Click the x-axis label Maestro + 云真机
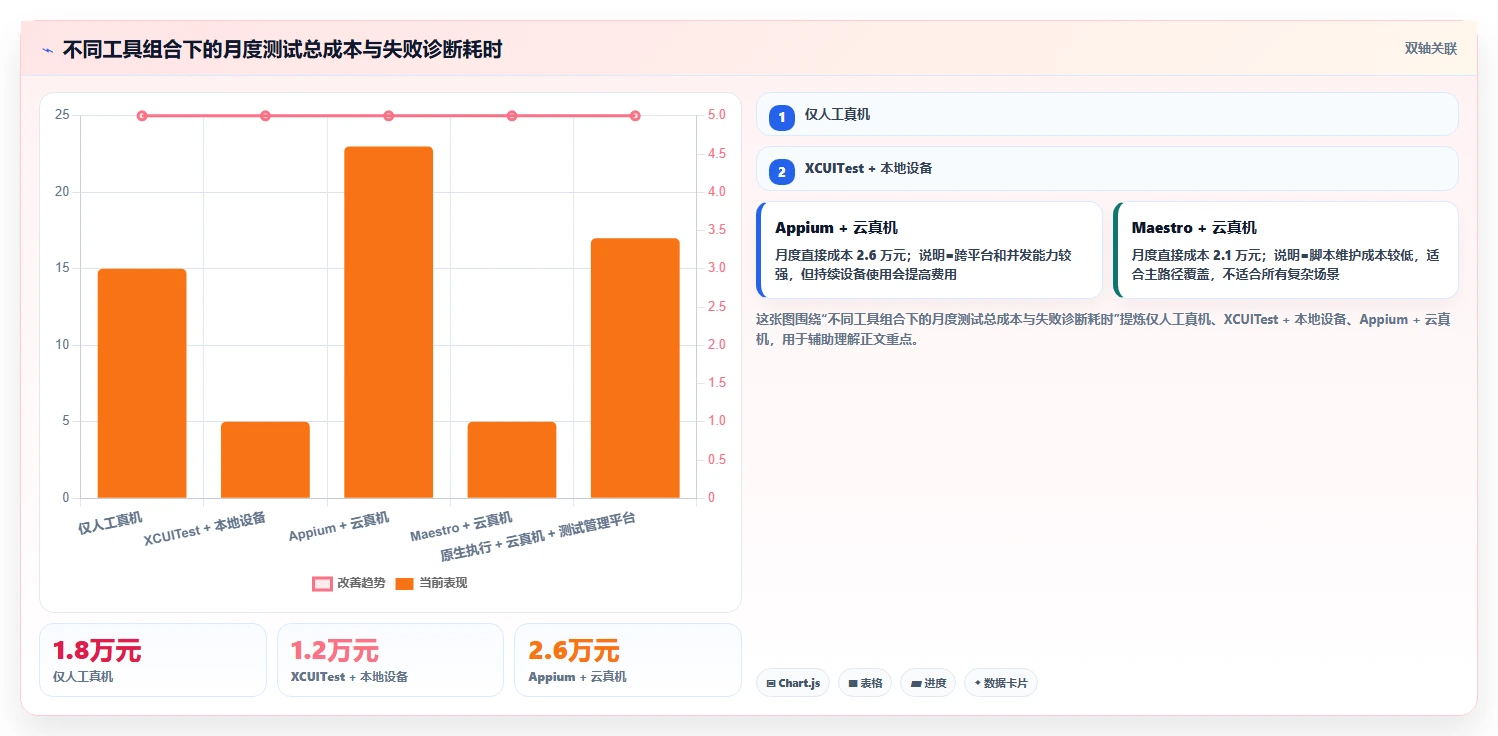1498x736 pixels. (x=461, y=526)
